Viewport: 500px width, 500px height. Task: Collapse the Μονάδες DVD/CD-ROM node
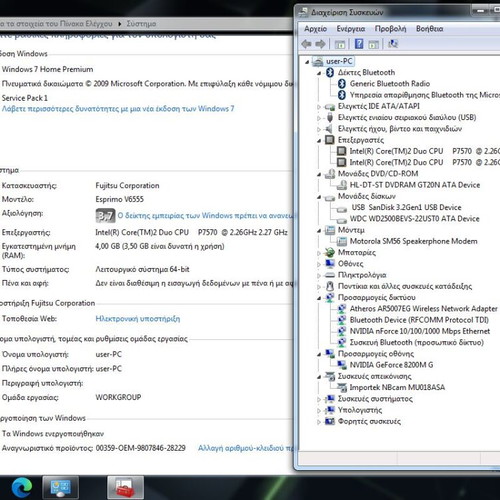319,174
